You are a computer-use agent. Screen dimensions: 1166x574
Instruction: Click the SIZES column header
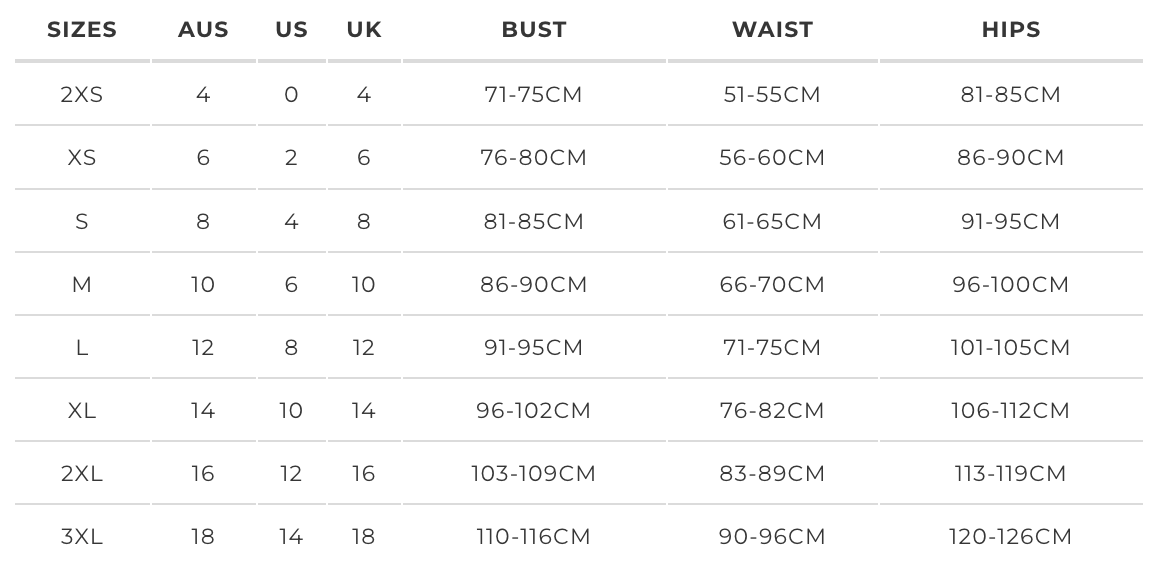pyautogui.click(x=82, y=30)
